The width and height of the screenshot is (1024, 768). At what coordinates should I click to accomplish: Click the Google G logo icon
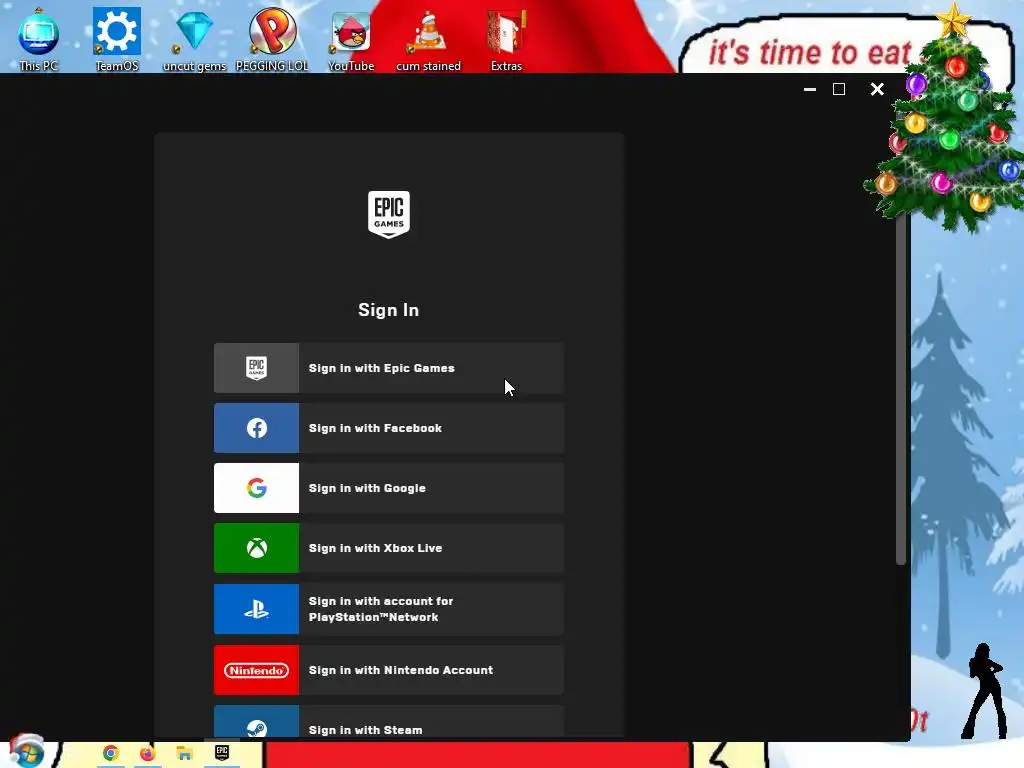pyautogui.click(x=257, y=488)
